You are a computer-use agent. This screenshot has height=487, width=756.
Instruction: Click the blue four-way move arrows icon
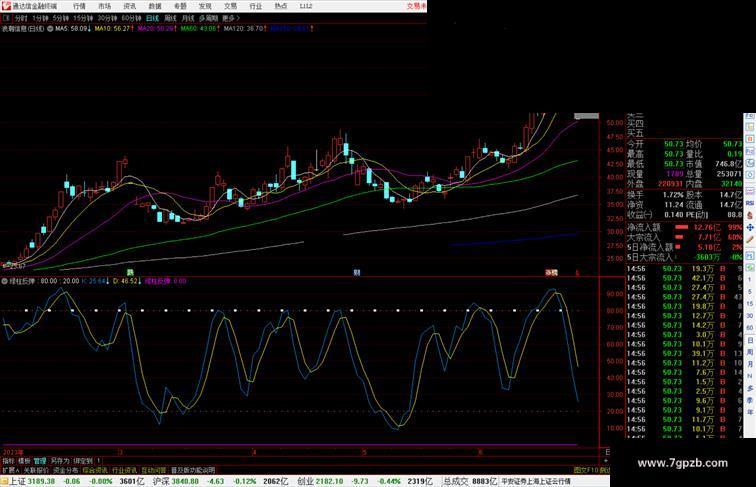coord(750,227)
